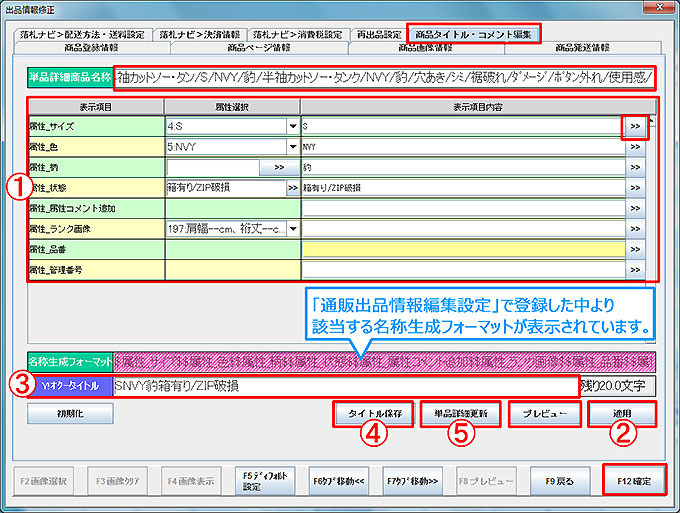Click F6 タブ移動<< button
The width and height of the screenshot is (680, 513).
pos(339,481)
